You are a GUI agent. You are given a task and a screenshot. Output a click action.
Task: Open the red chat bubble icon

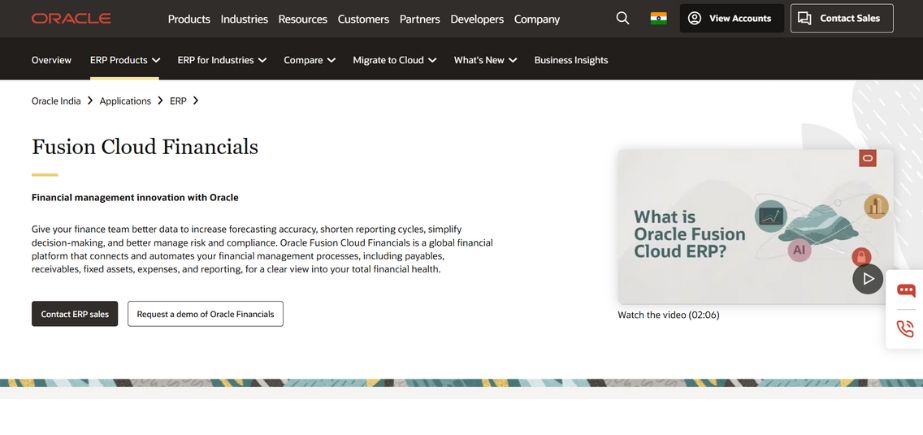906,290
